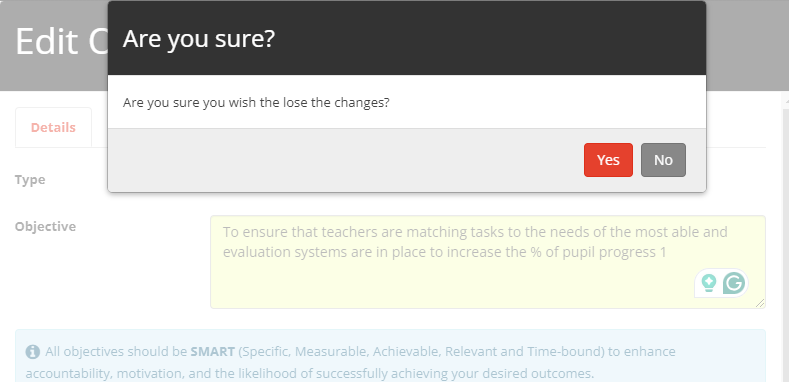Click the vertical scrollbar track at right edge
This screenshot has height=382, width=789.
coord(785,242)
